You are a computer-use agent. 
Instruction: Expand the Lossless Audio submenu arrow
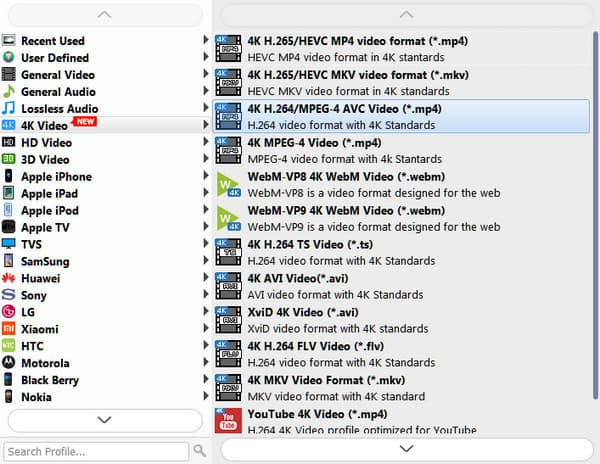pos(206,108)
